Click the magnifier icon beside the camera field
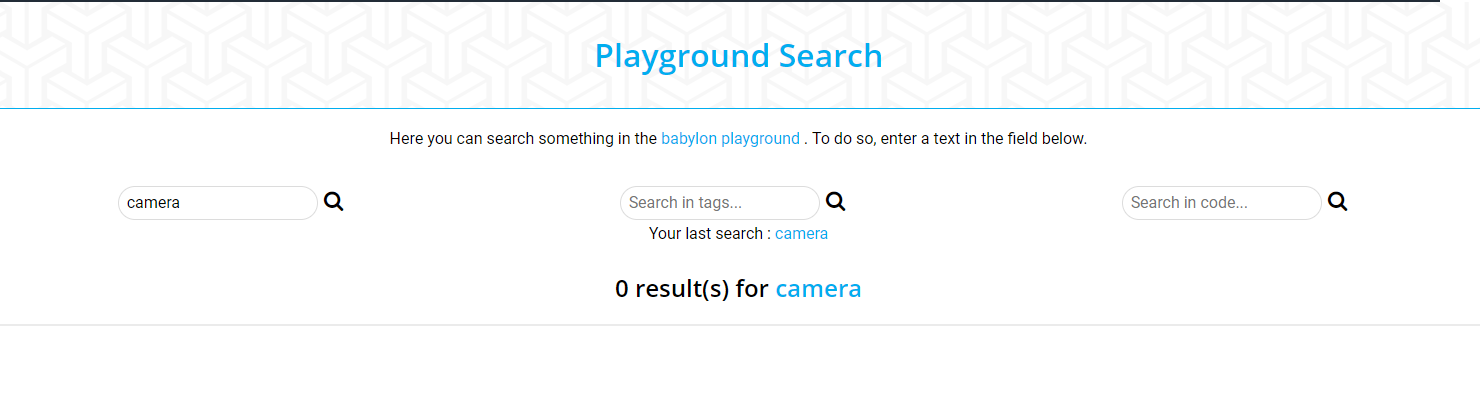The image size is (1480, 414). pos(334,202)
